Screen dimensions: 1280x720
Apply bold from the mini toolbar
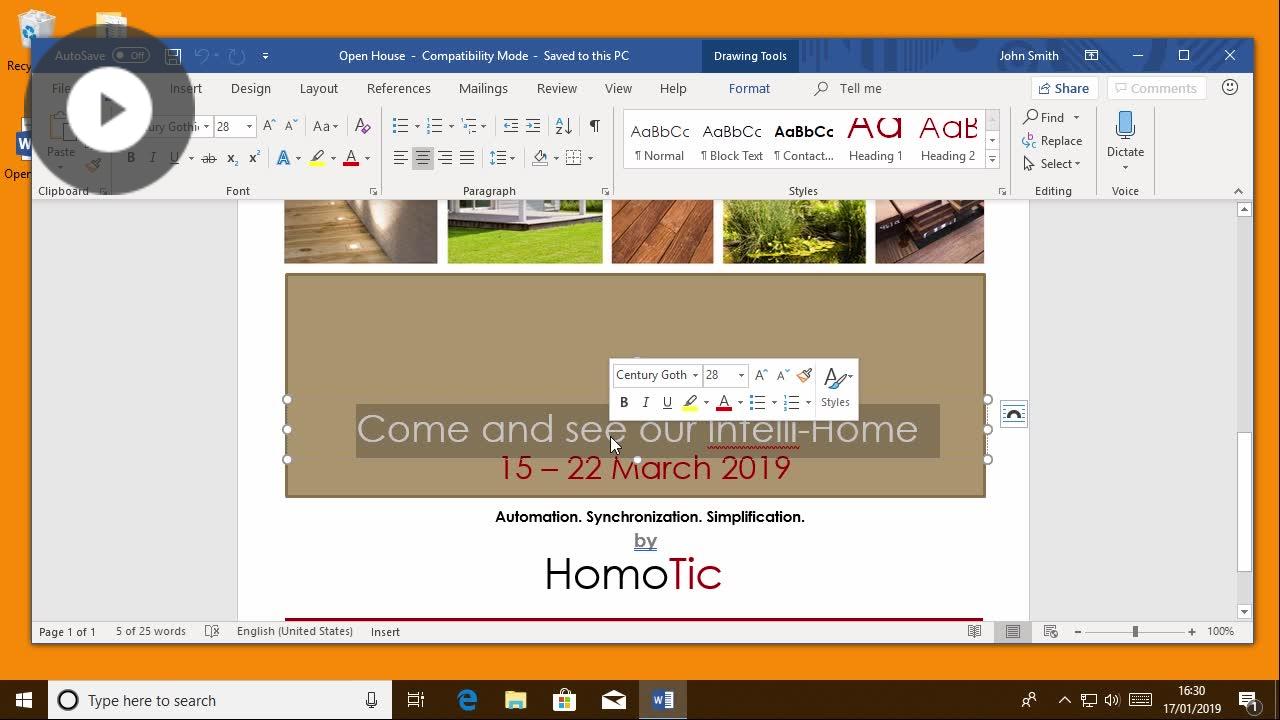(x=624, y=402)
